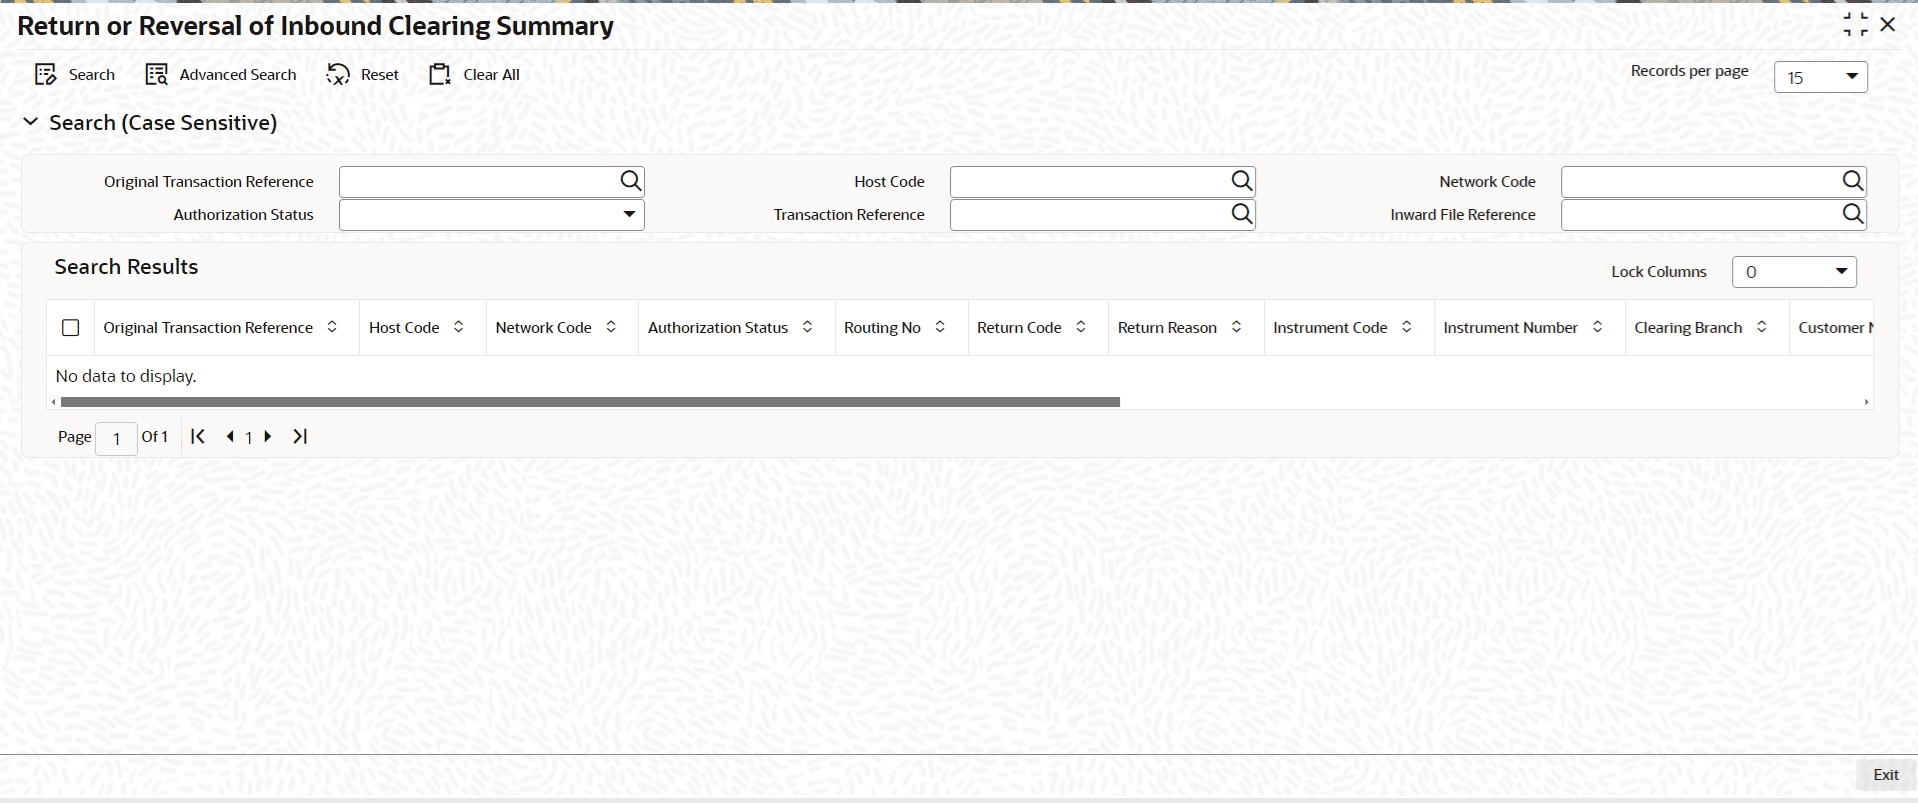Sort by Clearing Branch column
The height and width of the screenshot is (803, 1918).
(1762, 327)
